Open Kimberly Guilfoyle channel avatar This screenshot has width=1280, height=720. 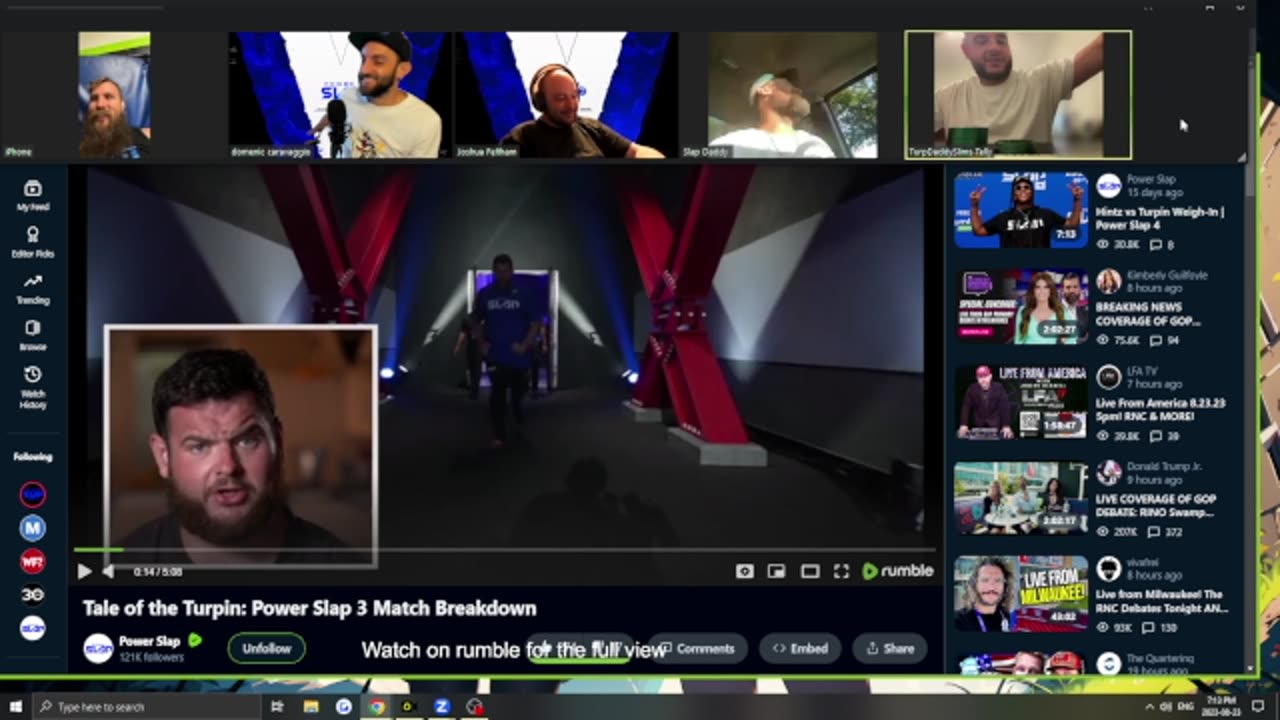[1108, 281]
